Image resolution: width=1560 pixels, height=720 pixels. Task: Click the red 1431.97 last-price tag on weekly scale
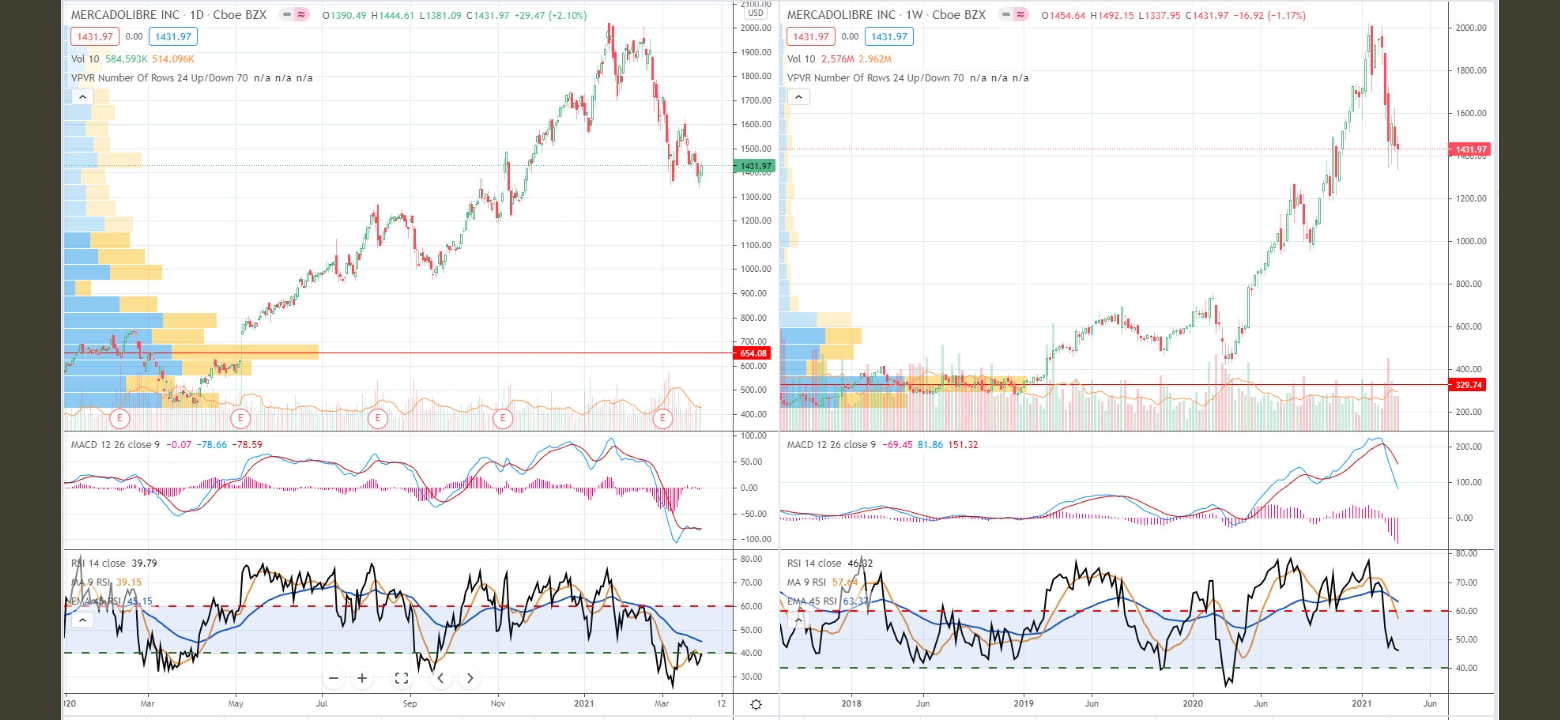[1472, 149]
